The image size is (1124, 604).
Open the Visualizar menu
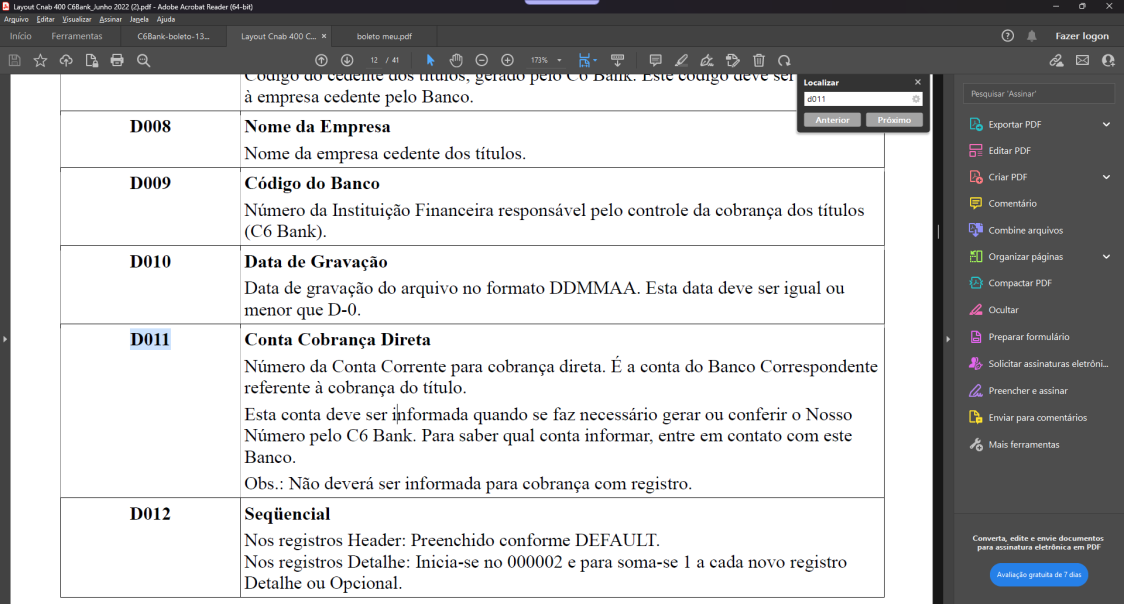pos(77,19)
